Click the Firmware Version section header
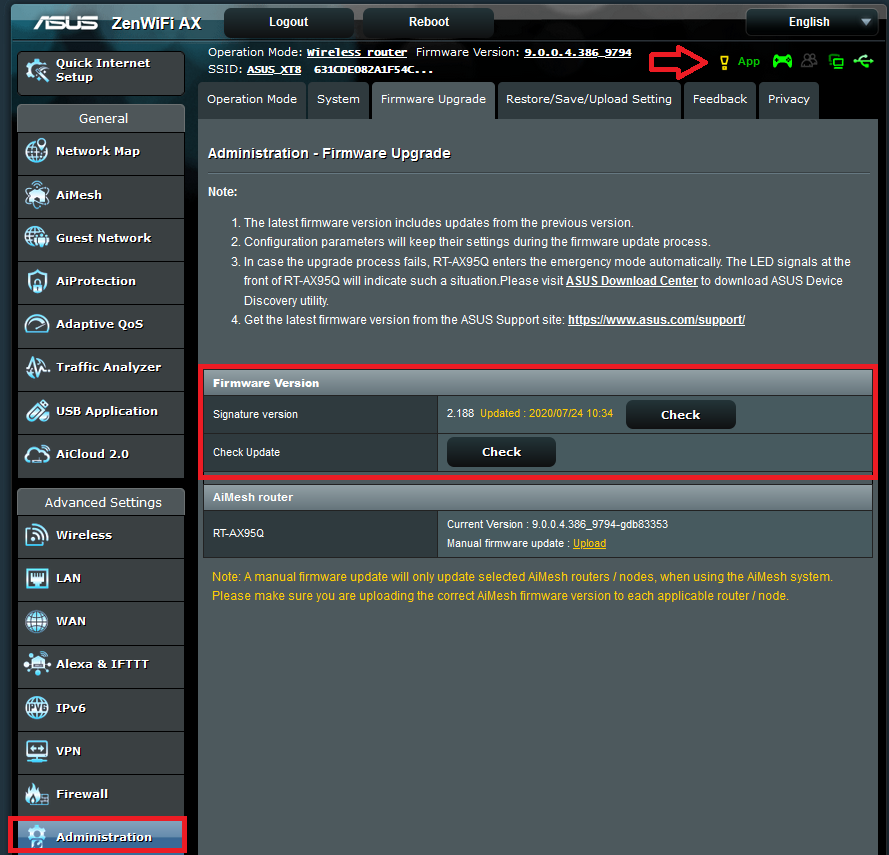Viewport: 889px width, 855px height. pyautogui.click(x=537, y=383)
